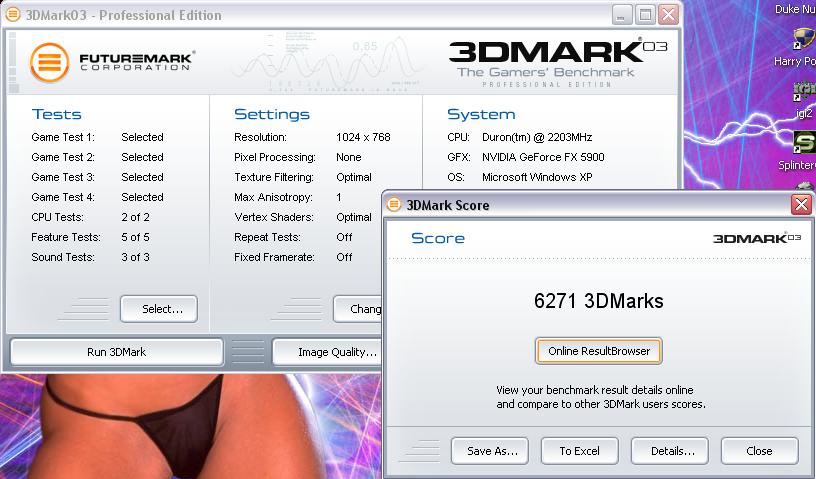Click the Save As... button
This screenshot has height=479, width=816.
click(490, 451)
